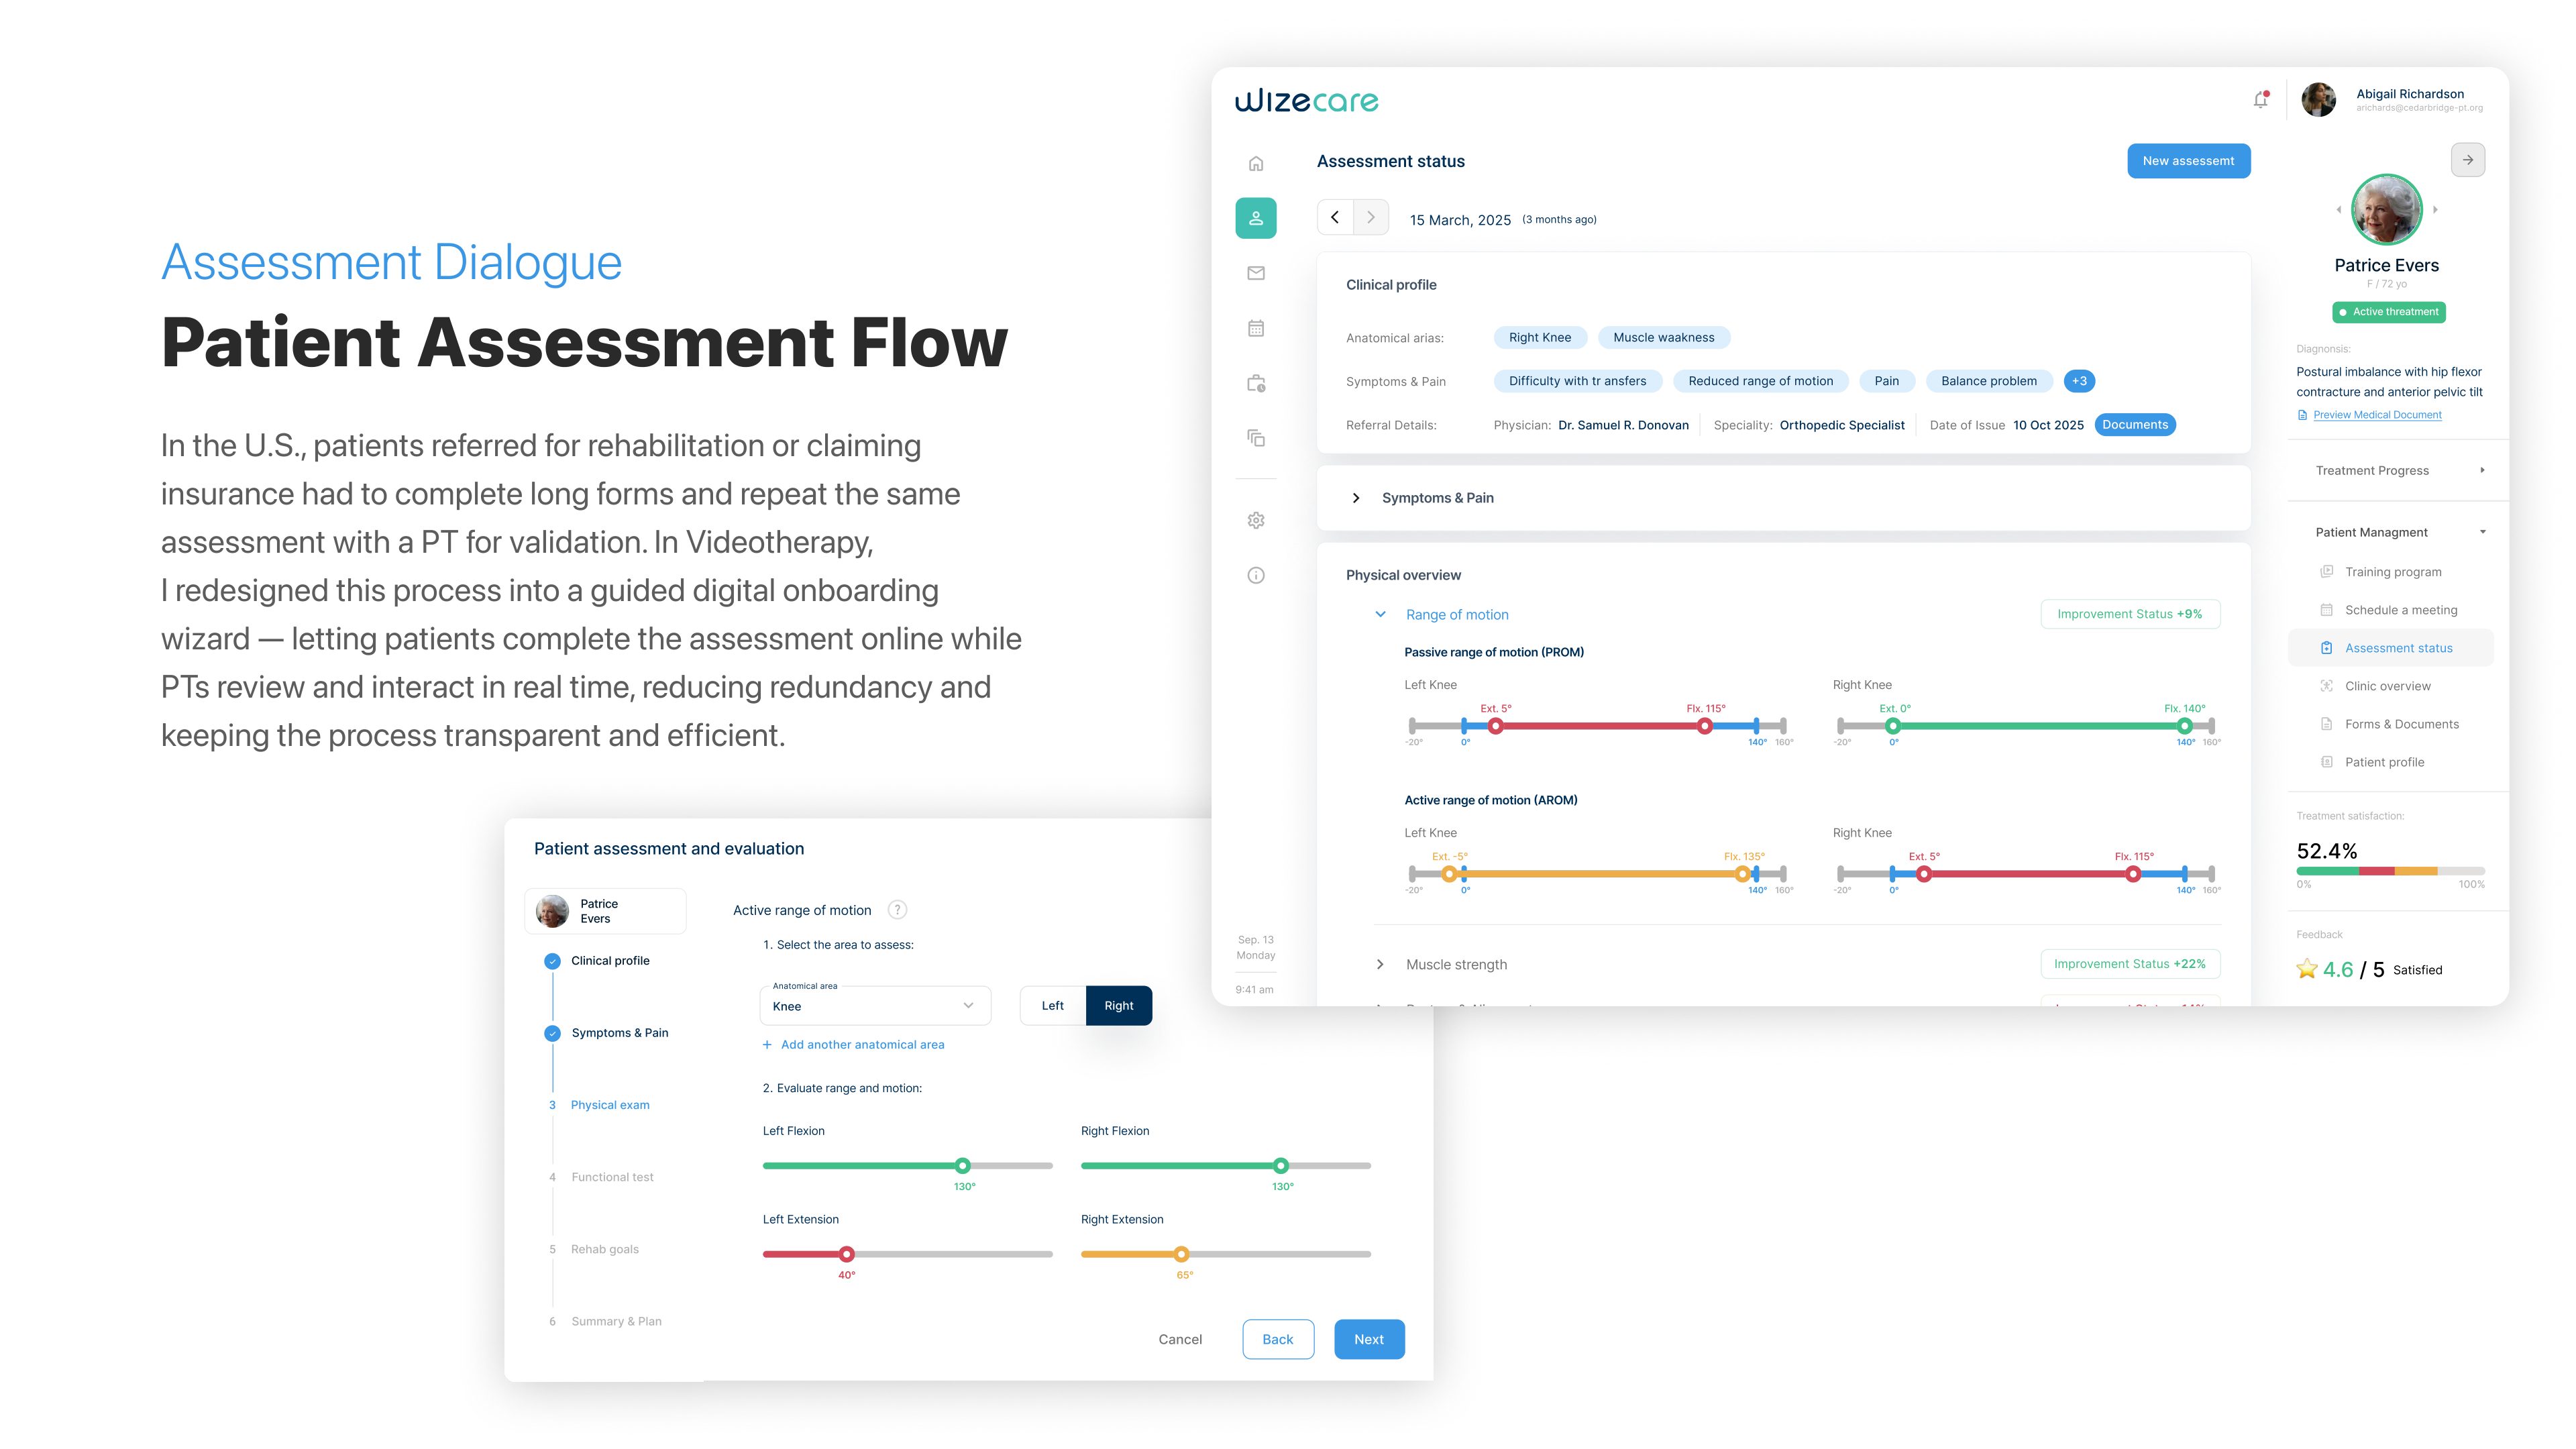Click the feedback star icon
Screen dimensions: 2576x1449
coord(2307,969)
